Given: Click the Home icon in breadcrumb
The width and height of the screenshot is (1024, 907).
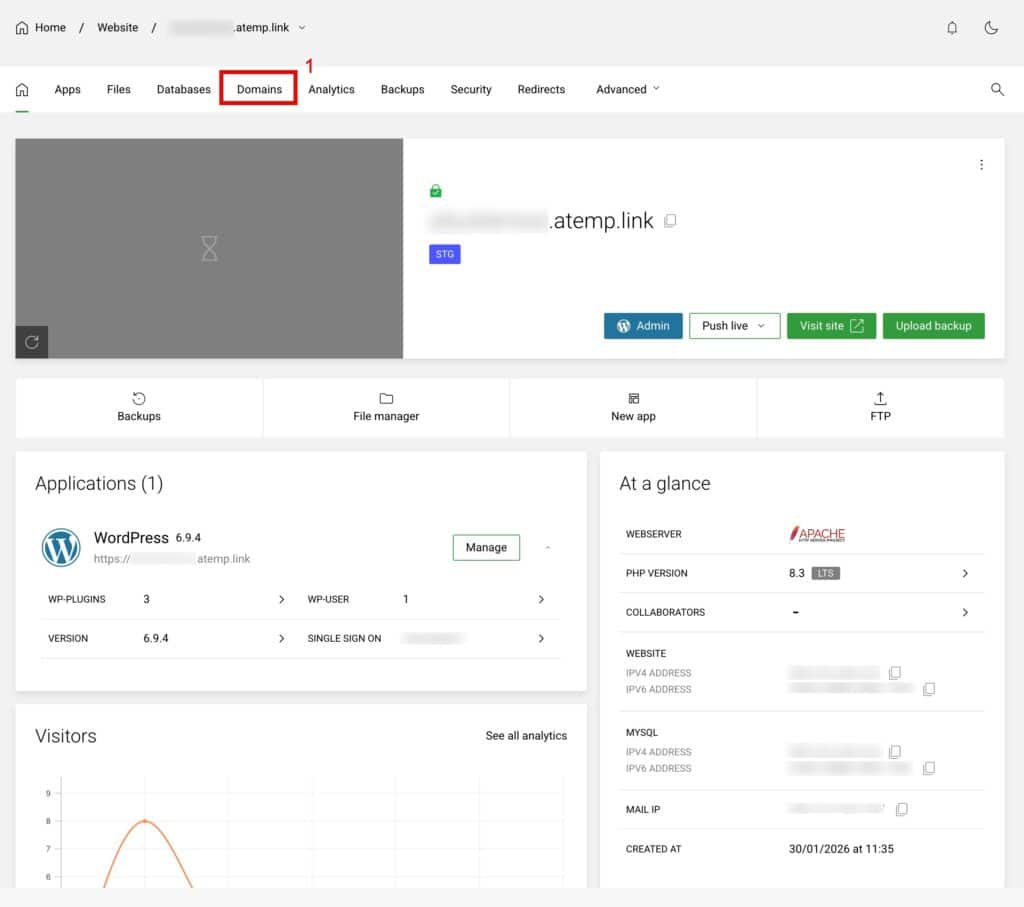Looking at the screenshot, I should click(x=22, y=27).
